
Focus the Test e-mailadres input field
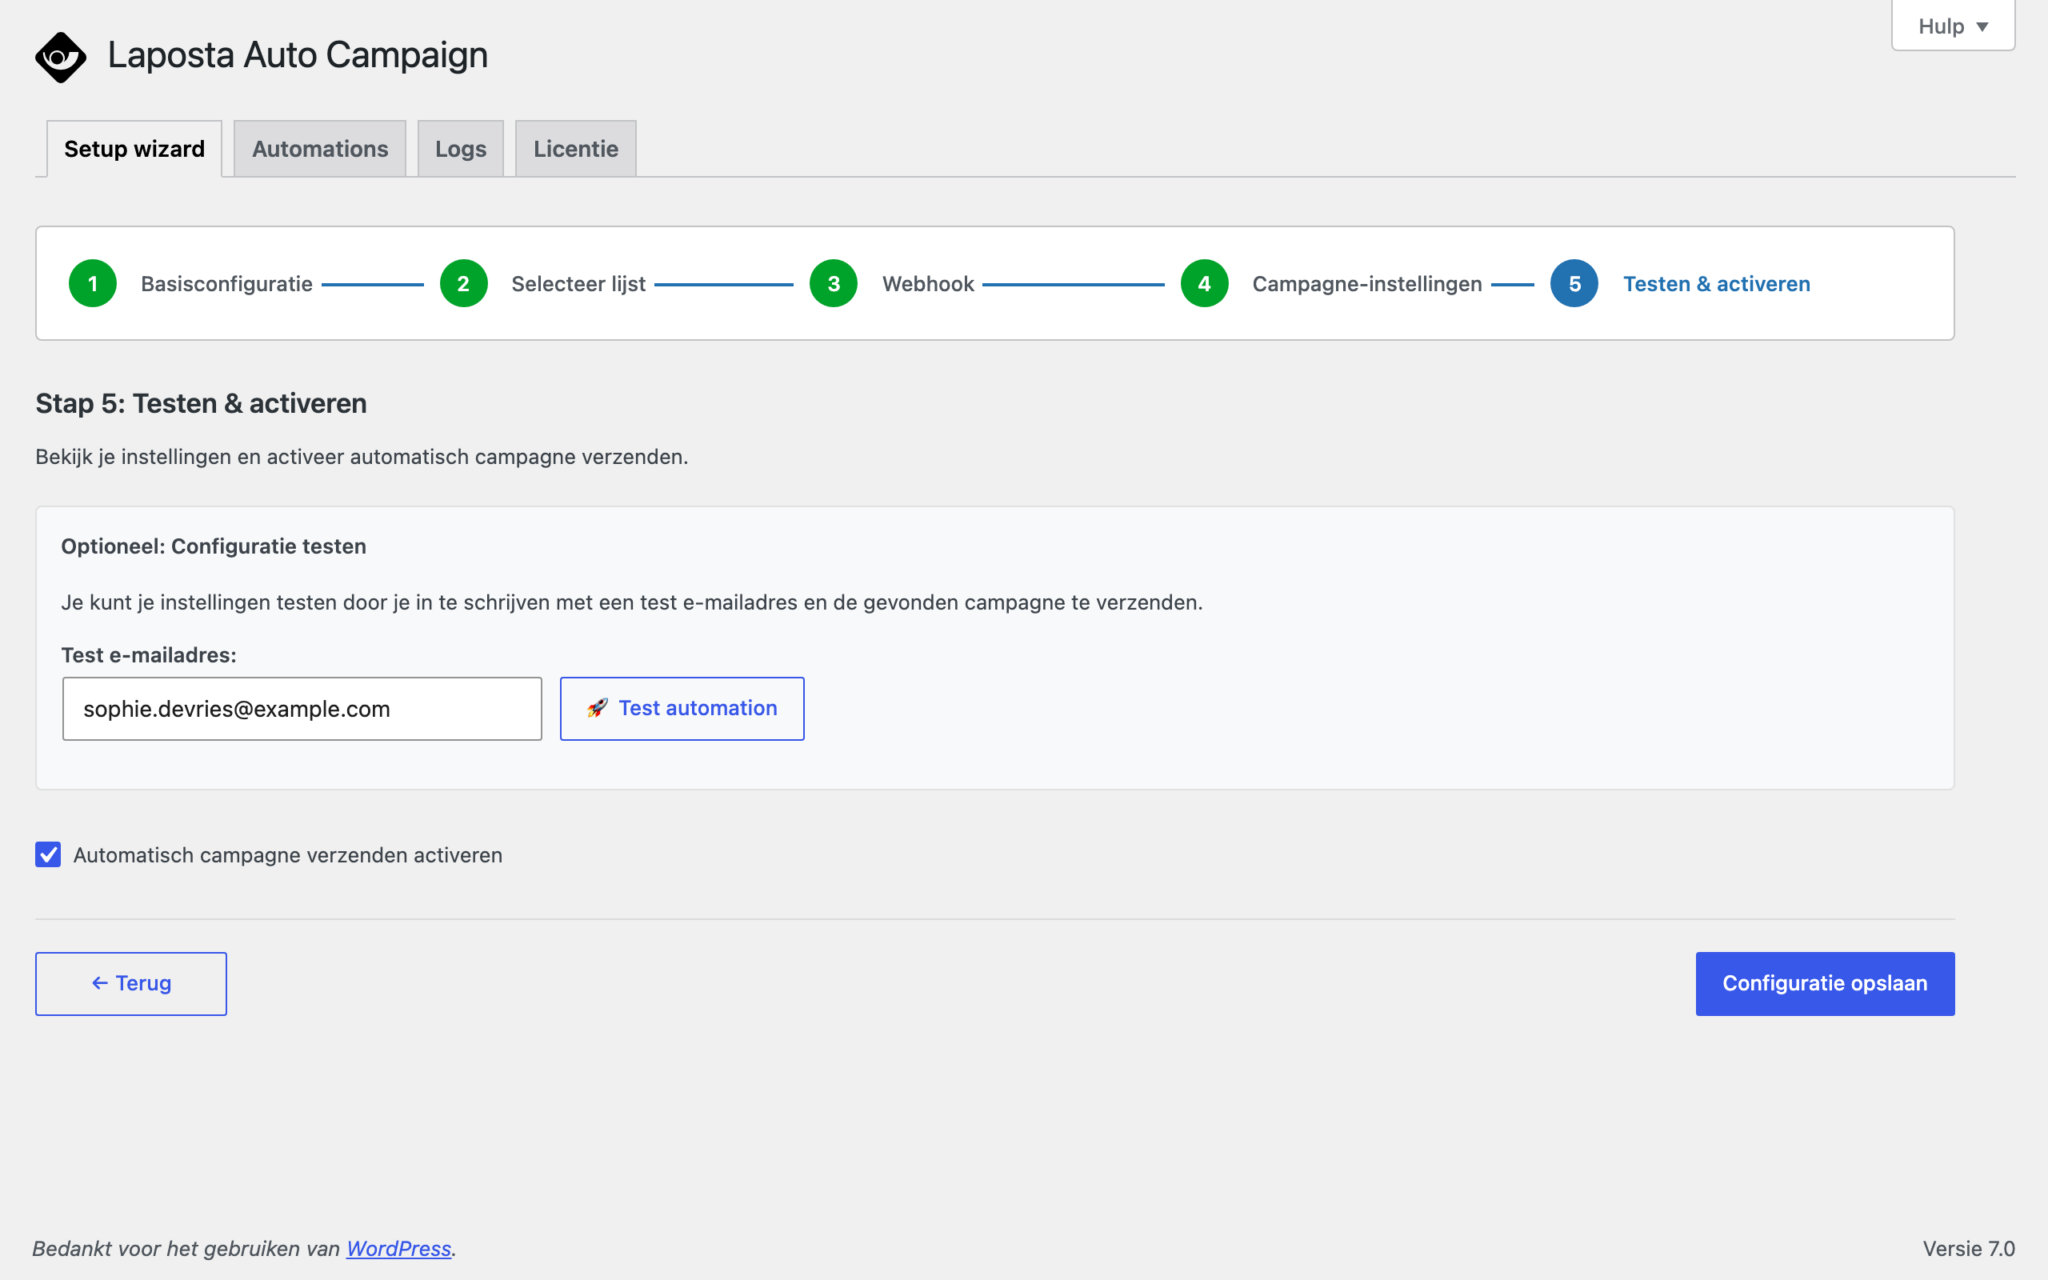[302, 709]
